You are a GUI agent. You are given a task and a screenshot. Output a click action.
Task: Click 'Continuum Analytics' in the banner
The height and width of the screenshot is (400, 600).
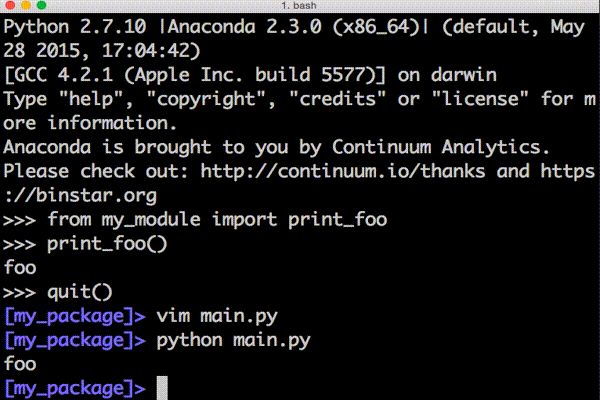pyautogui.click(x=440, y=147)
